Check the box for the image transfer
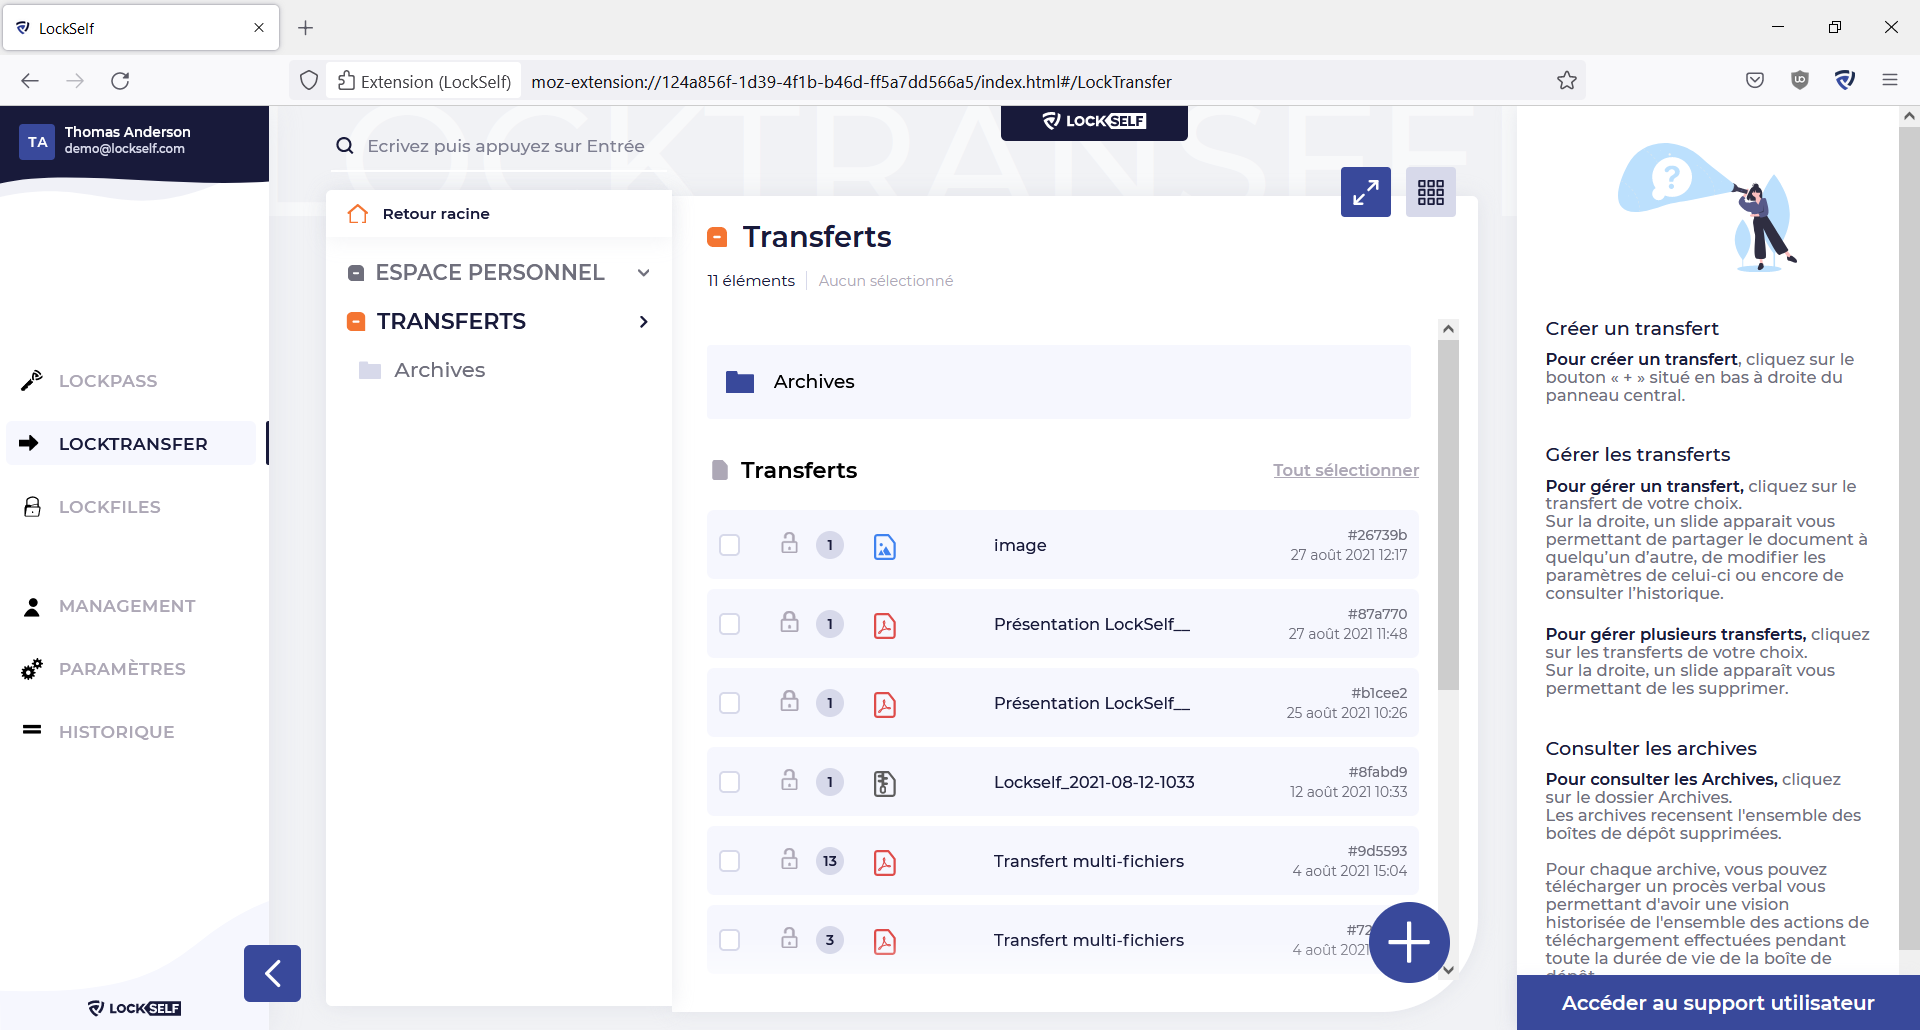Image resolution: width=1920 pixels, height=1030 pixels. tap(730, 545)
